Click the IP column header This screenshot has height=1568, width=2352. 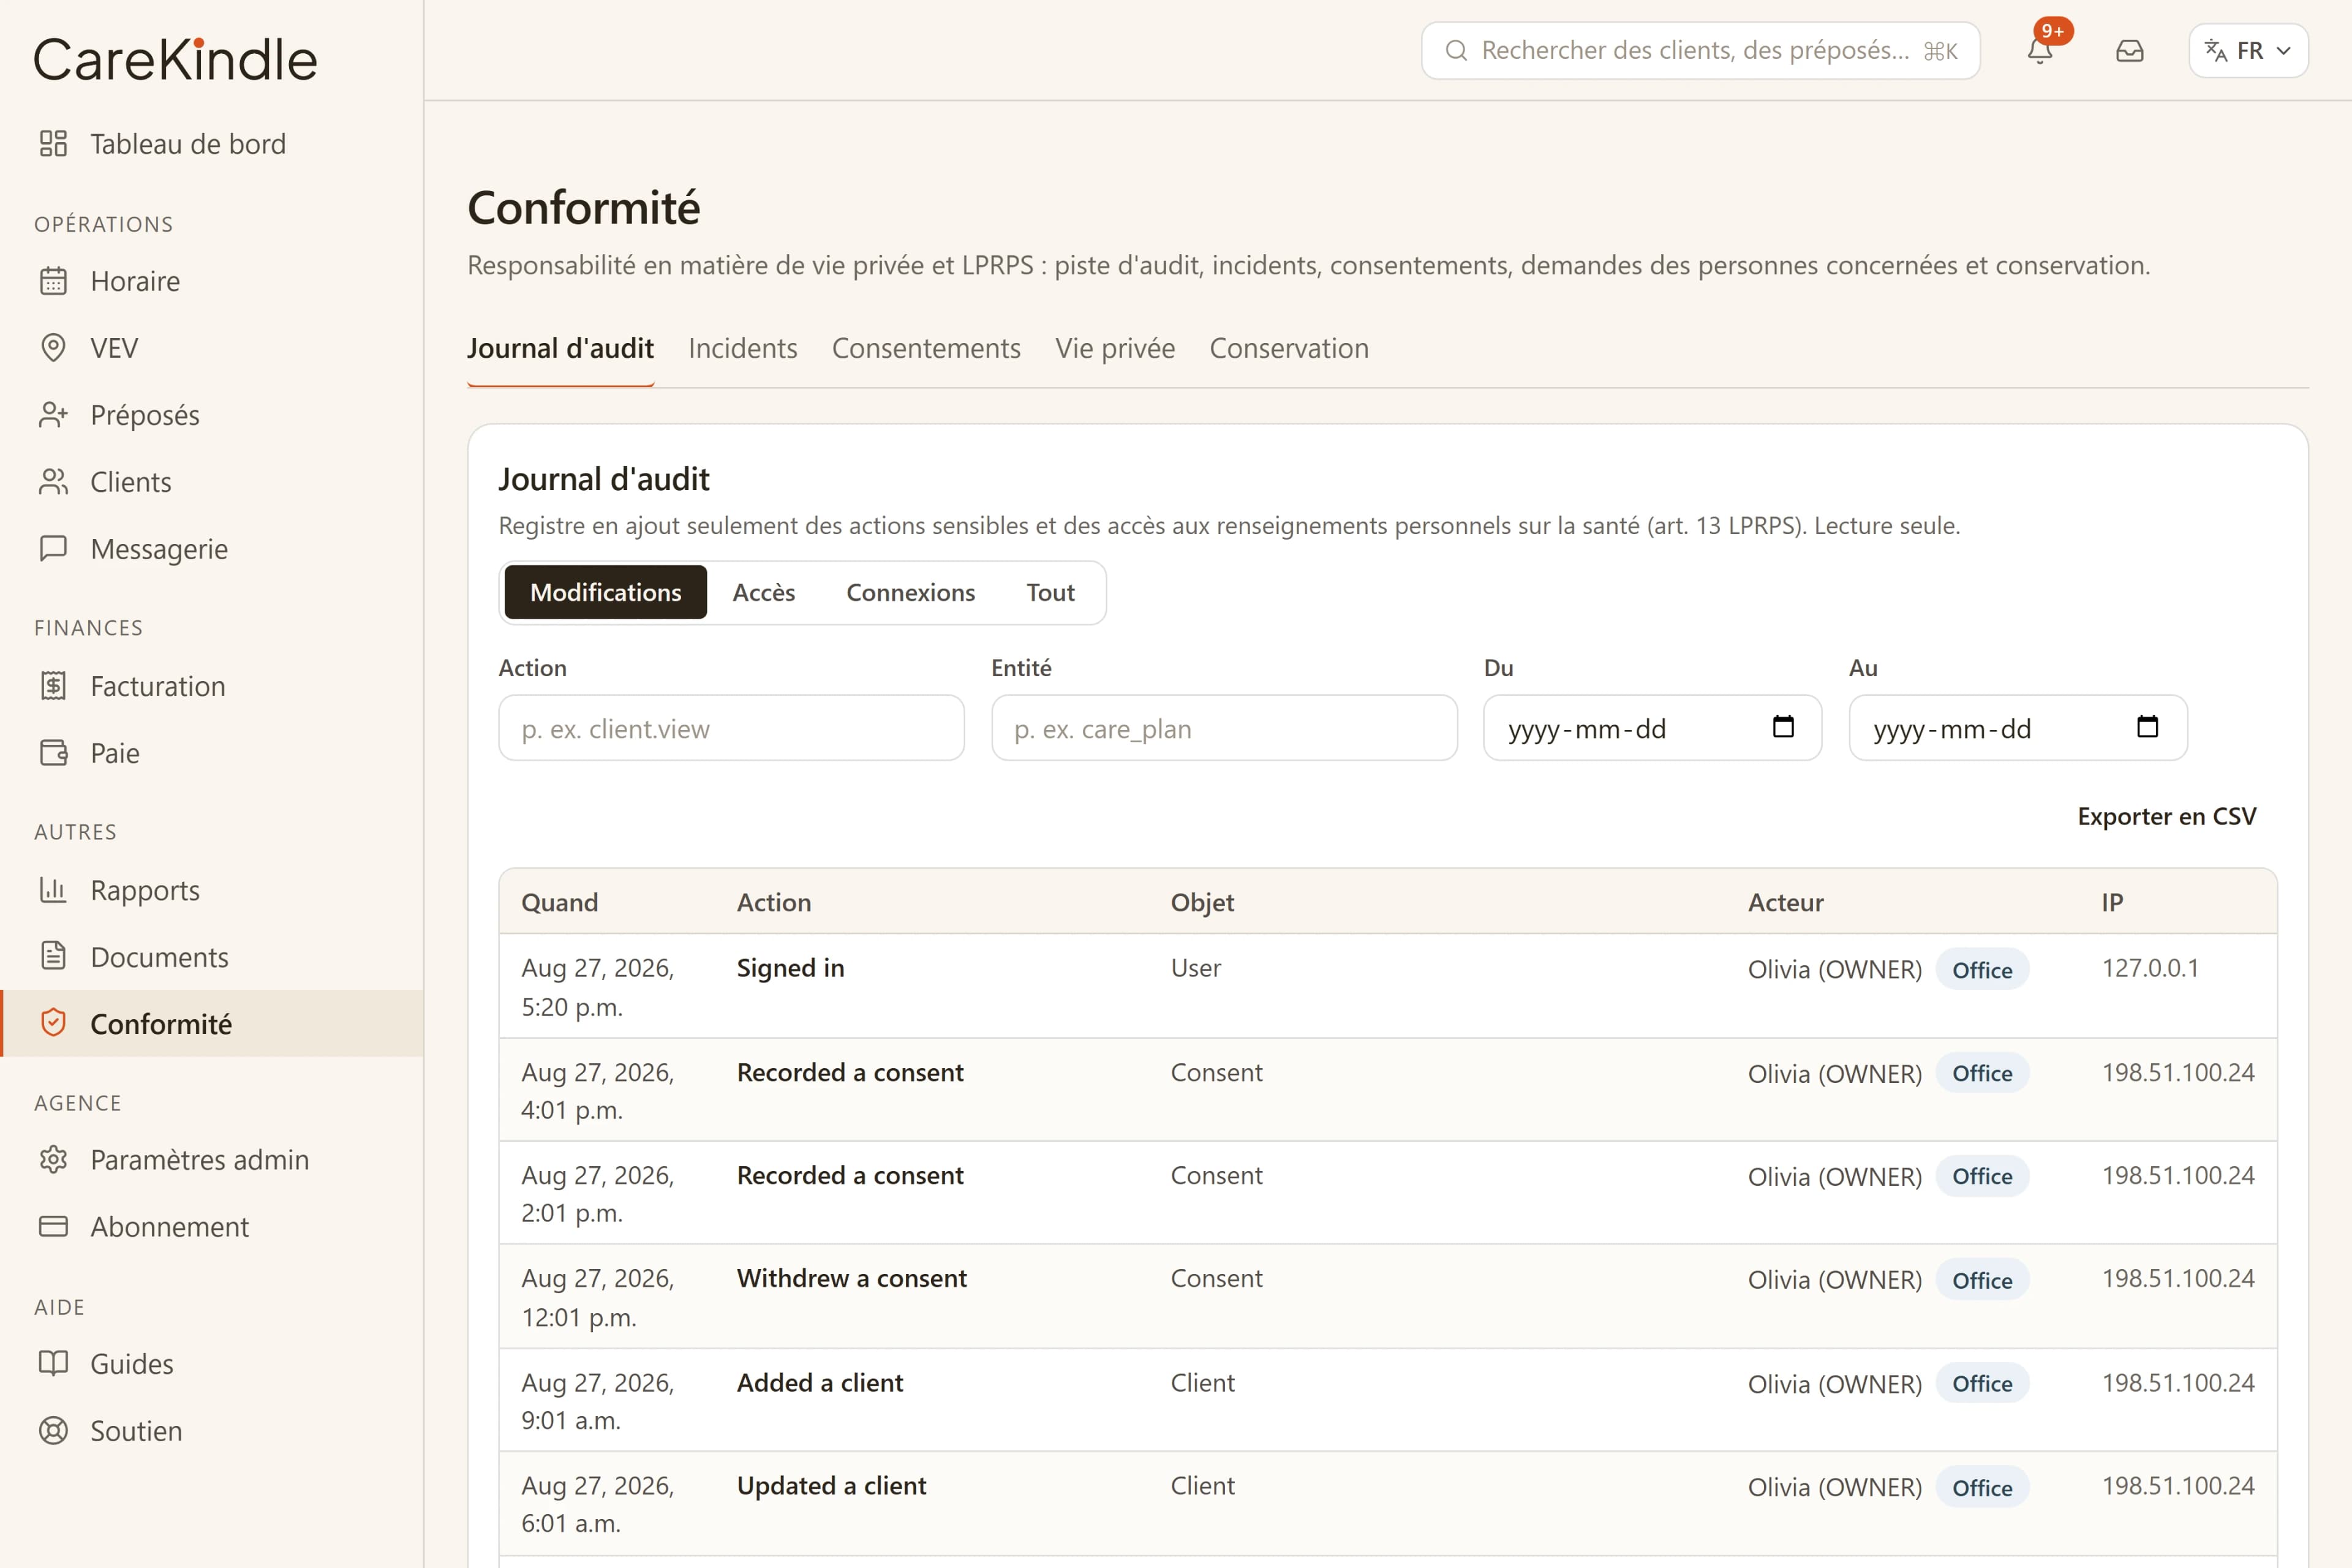click(2112, 902)
